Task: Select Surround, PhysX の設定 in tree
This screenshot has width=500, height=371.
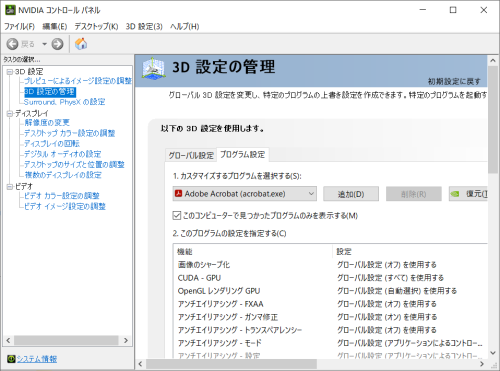Action: coord(64,102)
